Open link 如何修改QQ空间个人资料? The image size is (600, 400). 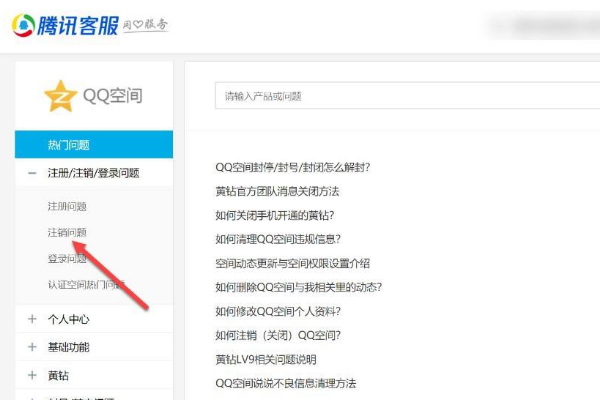(x=278, y=311)
